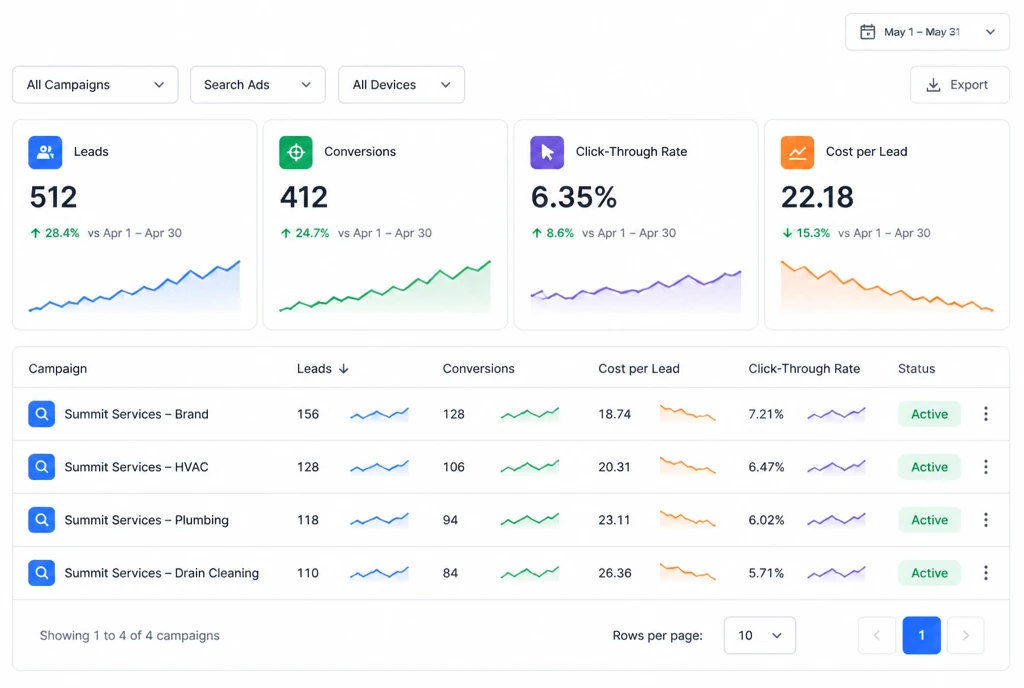1024x688 pixels.
Task: Click the green Conversions target icon
Action: [x=296, y=152]
